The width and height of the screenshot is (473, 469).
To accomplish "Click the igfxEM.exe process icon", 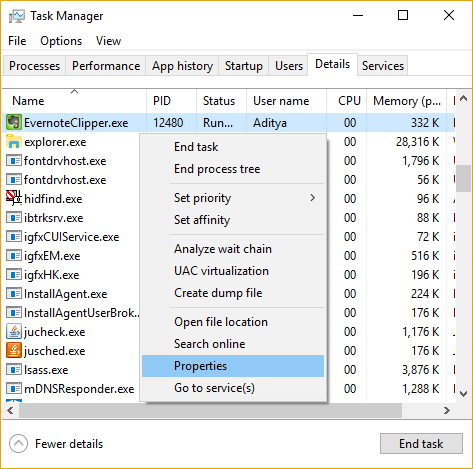I will 14,256.
